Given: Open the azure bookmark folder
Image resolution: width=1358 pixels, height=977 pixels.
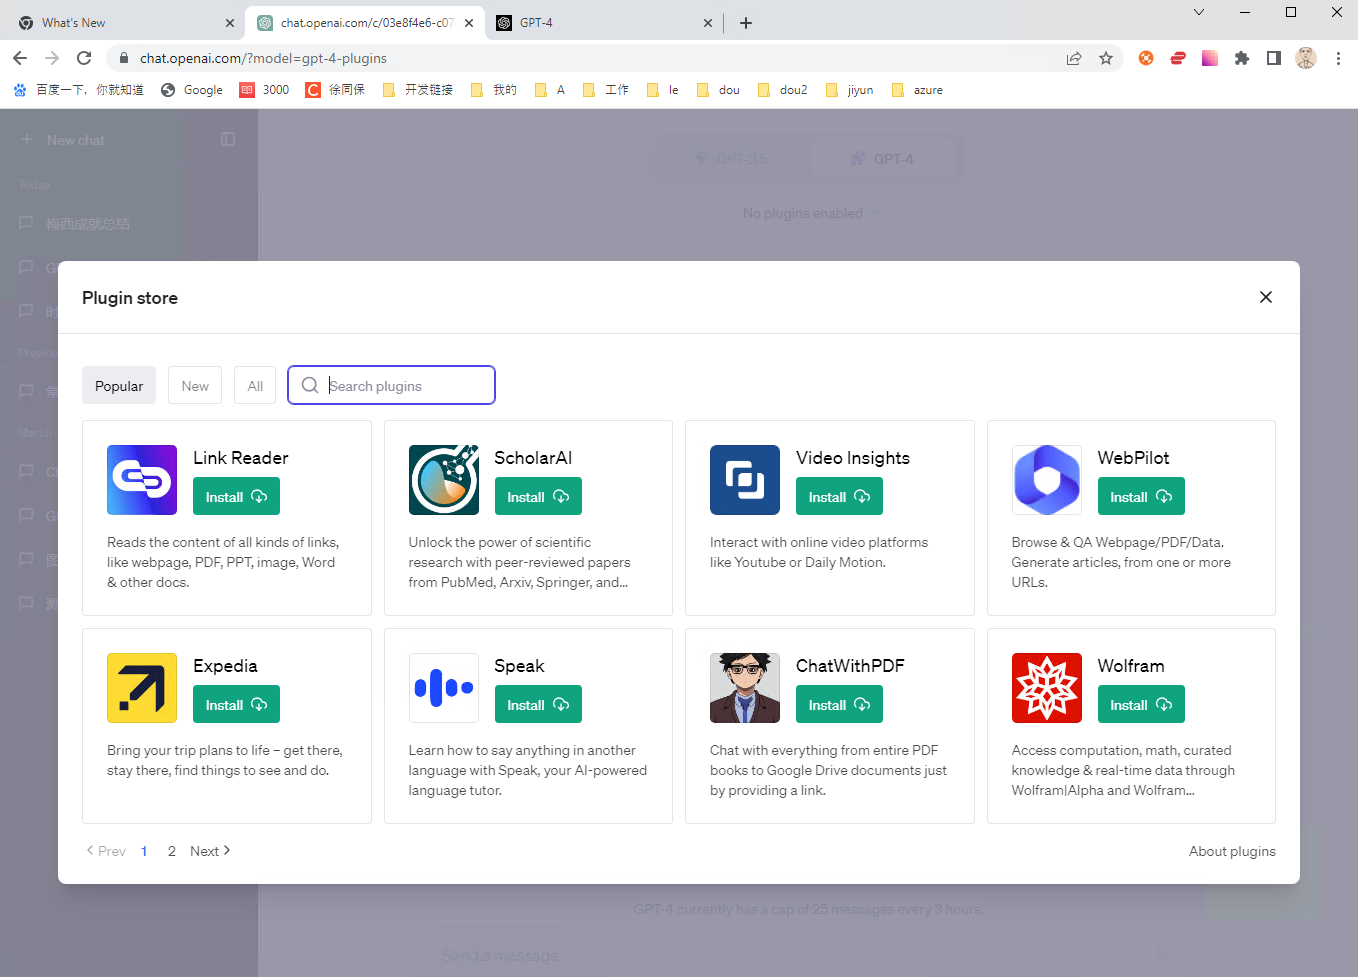Looking at the screenshot, I should tap(917, 90).
